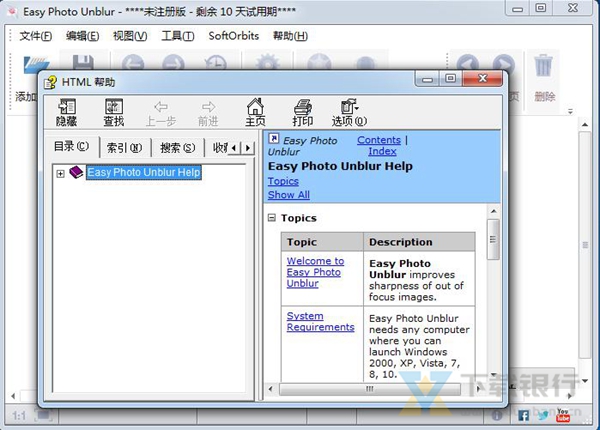Screen dimensions: 600x430
Task: Click the Easy Photo Unblur Help heading
Action: (x=340, y=166)
